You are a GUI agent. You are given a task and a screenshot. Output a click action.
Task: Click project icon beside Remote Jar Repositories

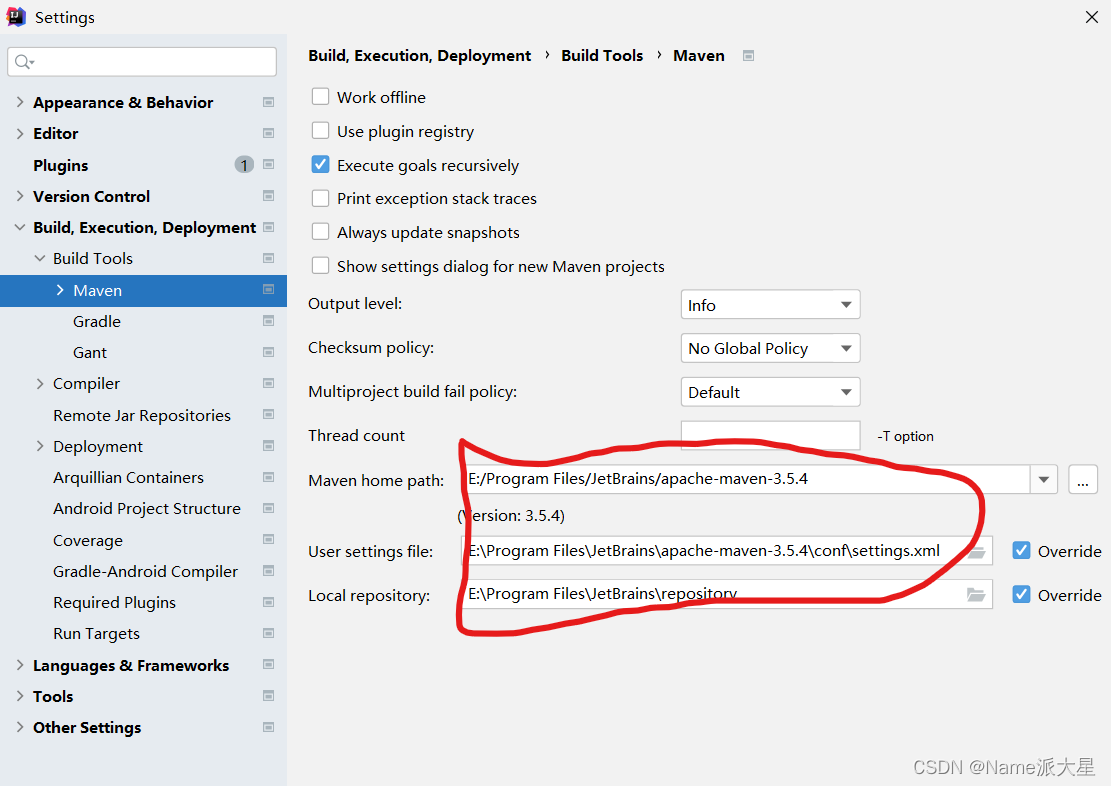[x=269, y=415]
